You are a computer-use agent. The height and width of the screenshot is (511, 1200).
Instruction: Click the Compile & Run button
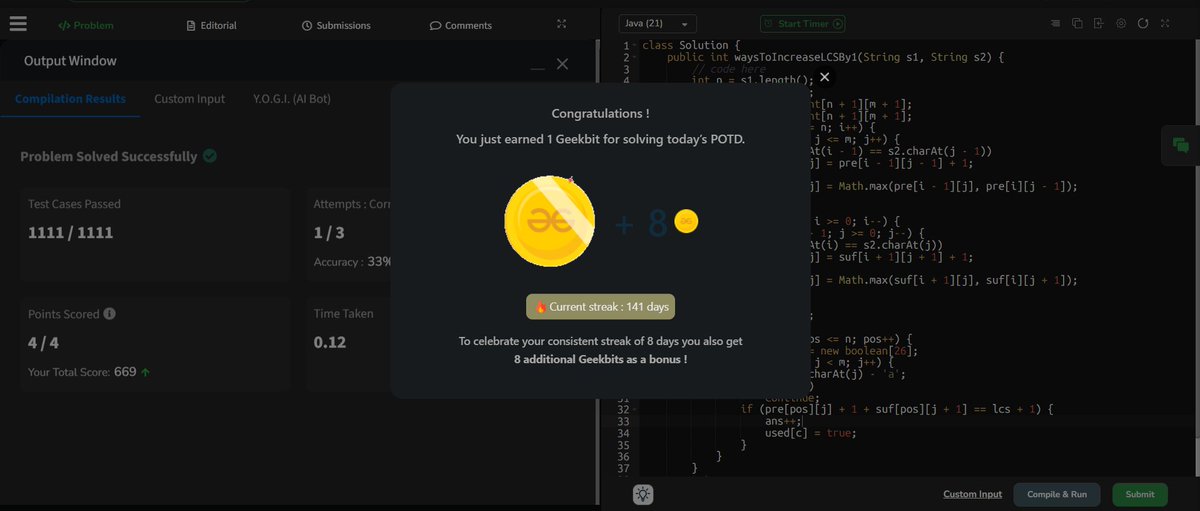point(1058,494)
